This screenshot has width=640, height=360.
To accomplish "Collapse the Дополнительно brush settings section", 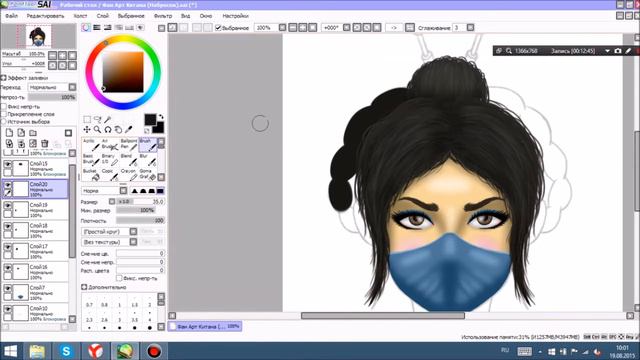I will tap(84, 287).
